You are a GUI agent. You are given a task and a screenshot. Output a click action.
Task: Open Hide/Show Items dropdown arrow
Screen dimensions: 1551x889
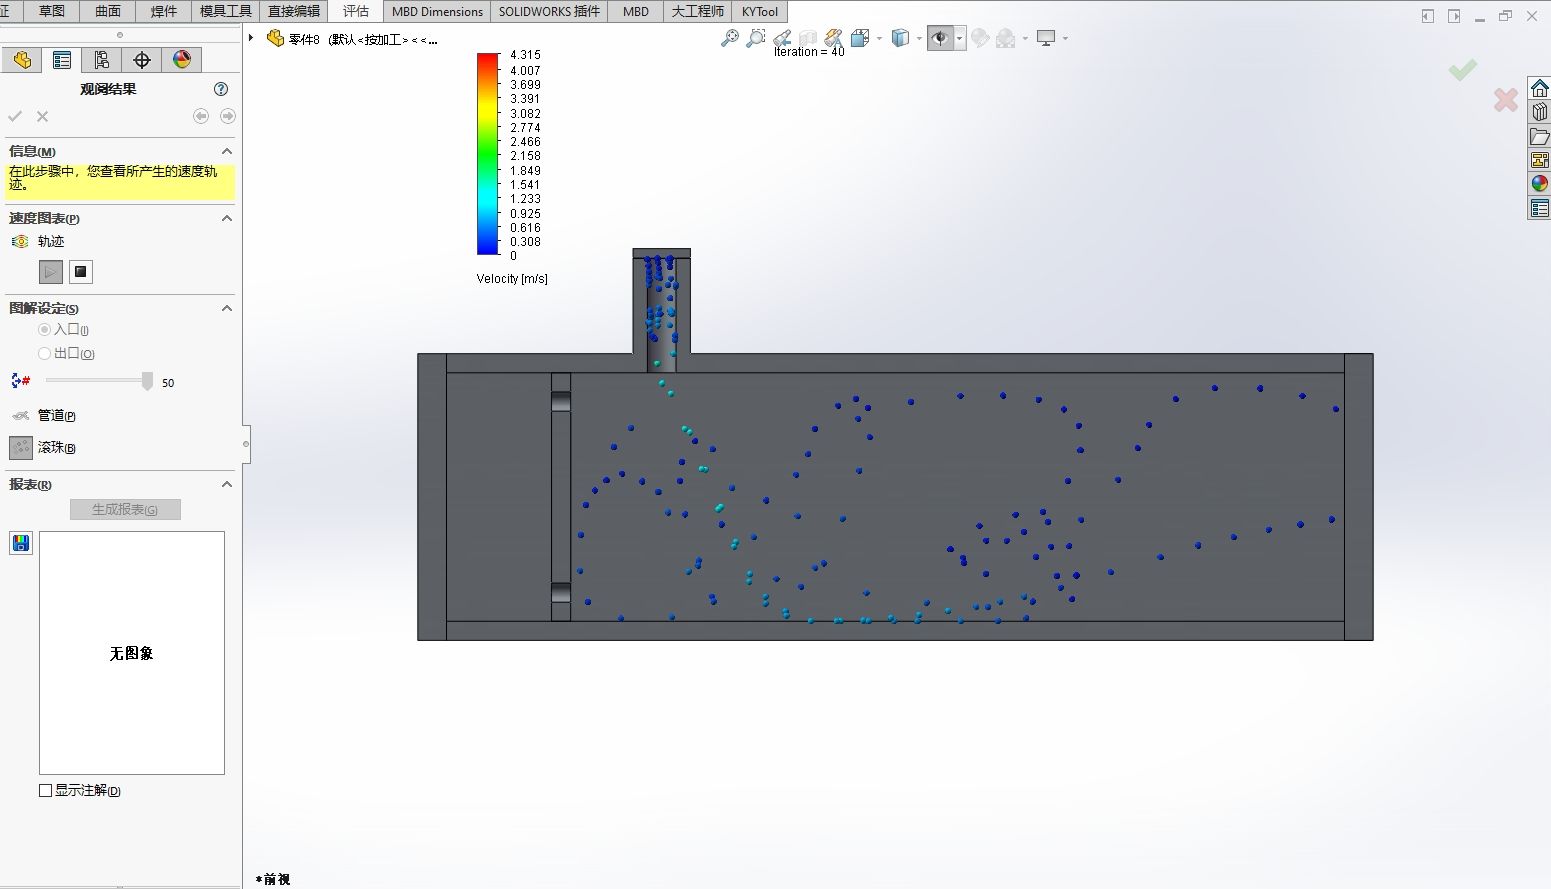coord(960,38)
